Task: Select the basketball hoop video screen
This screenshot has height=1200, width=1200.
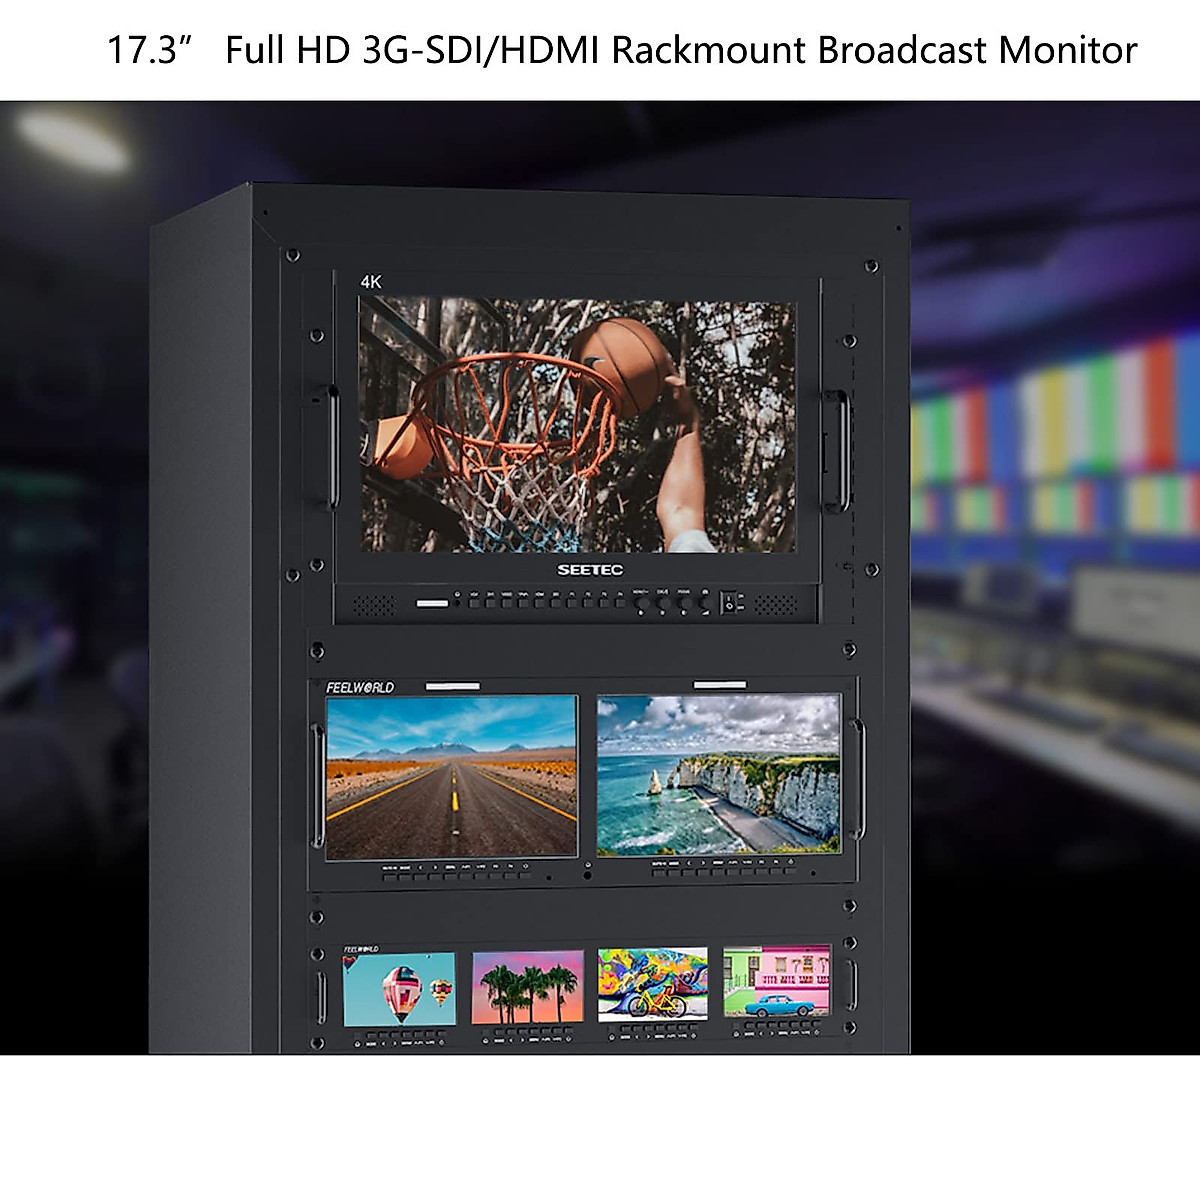Action: 577,424
